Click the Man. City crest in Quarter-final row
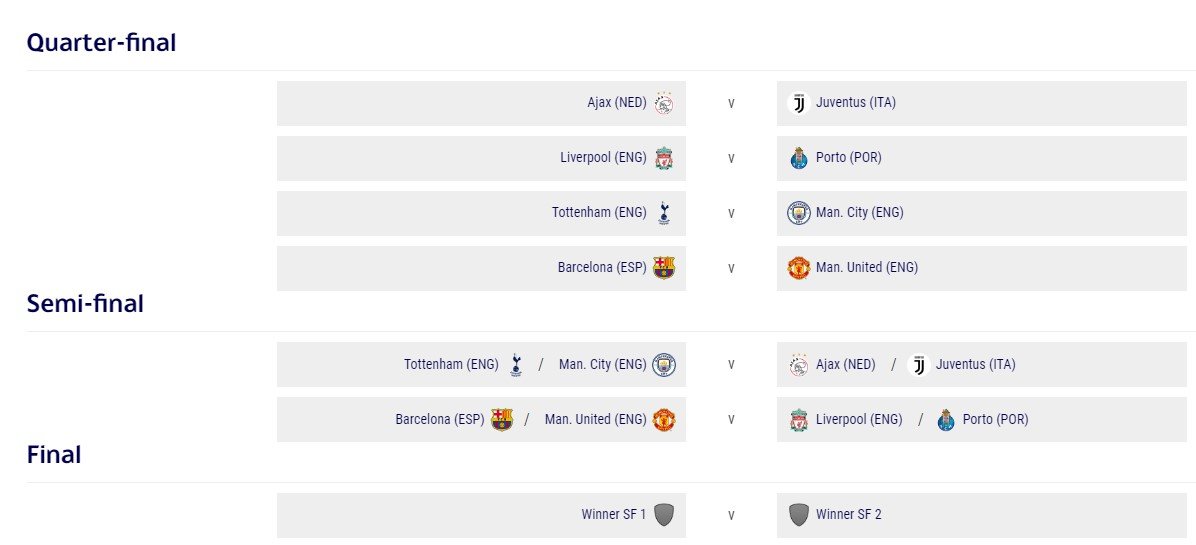The width and height of the screenshot is (1196, 545). click(799, 213)
